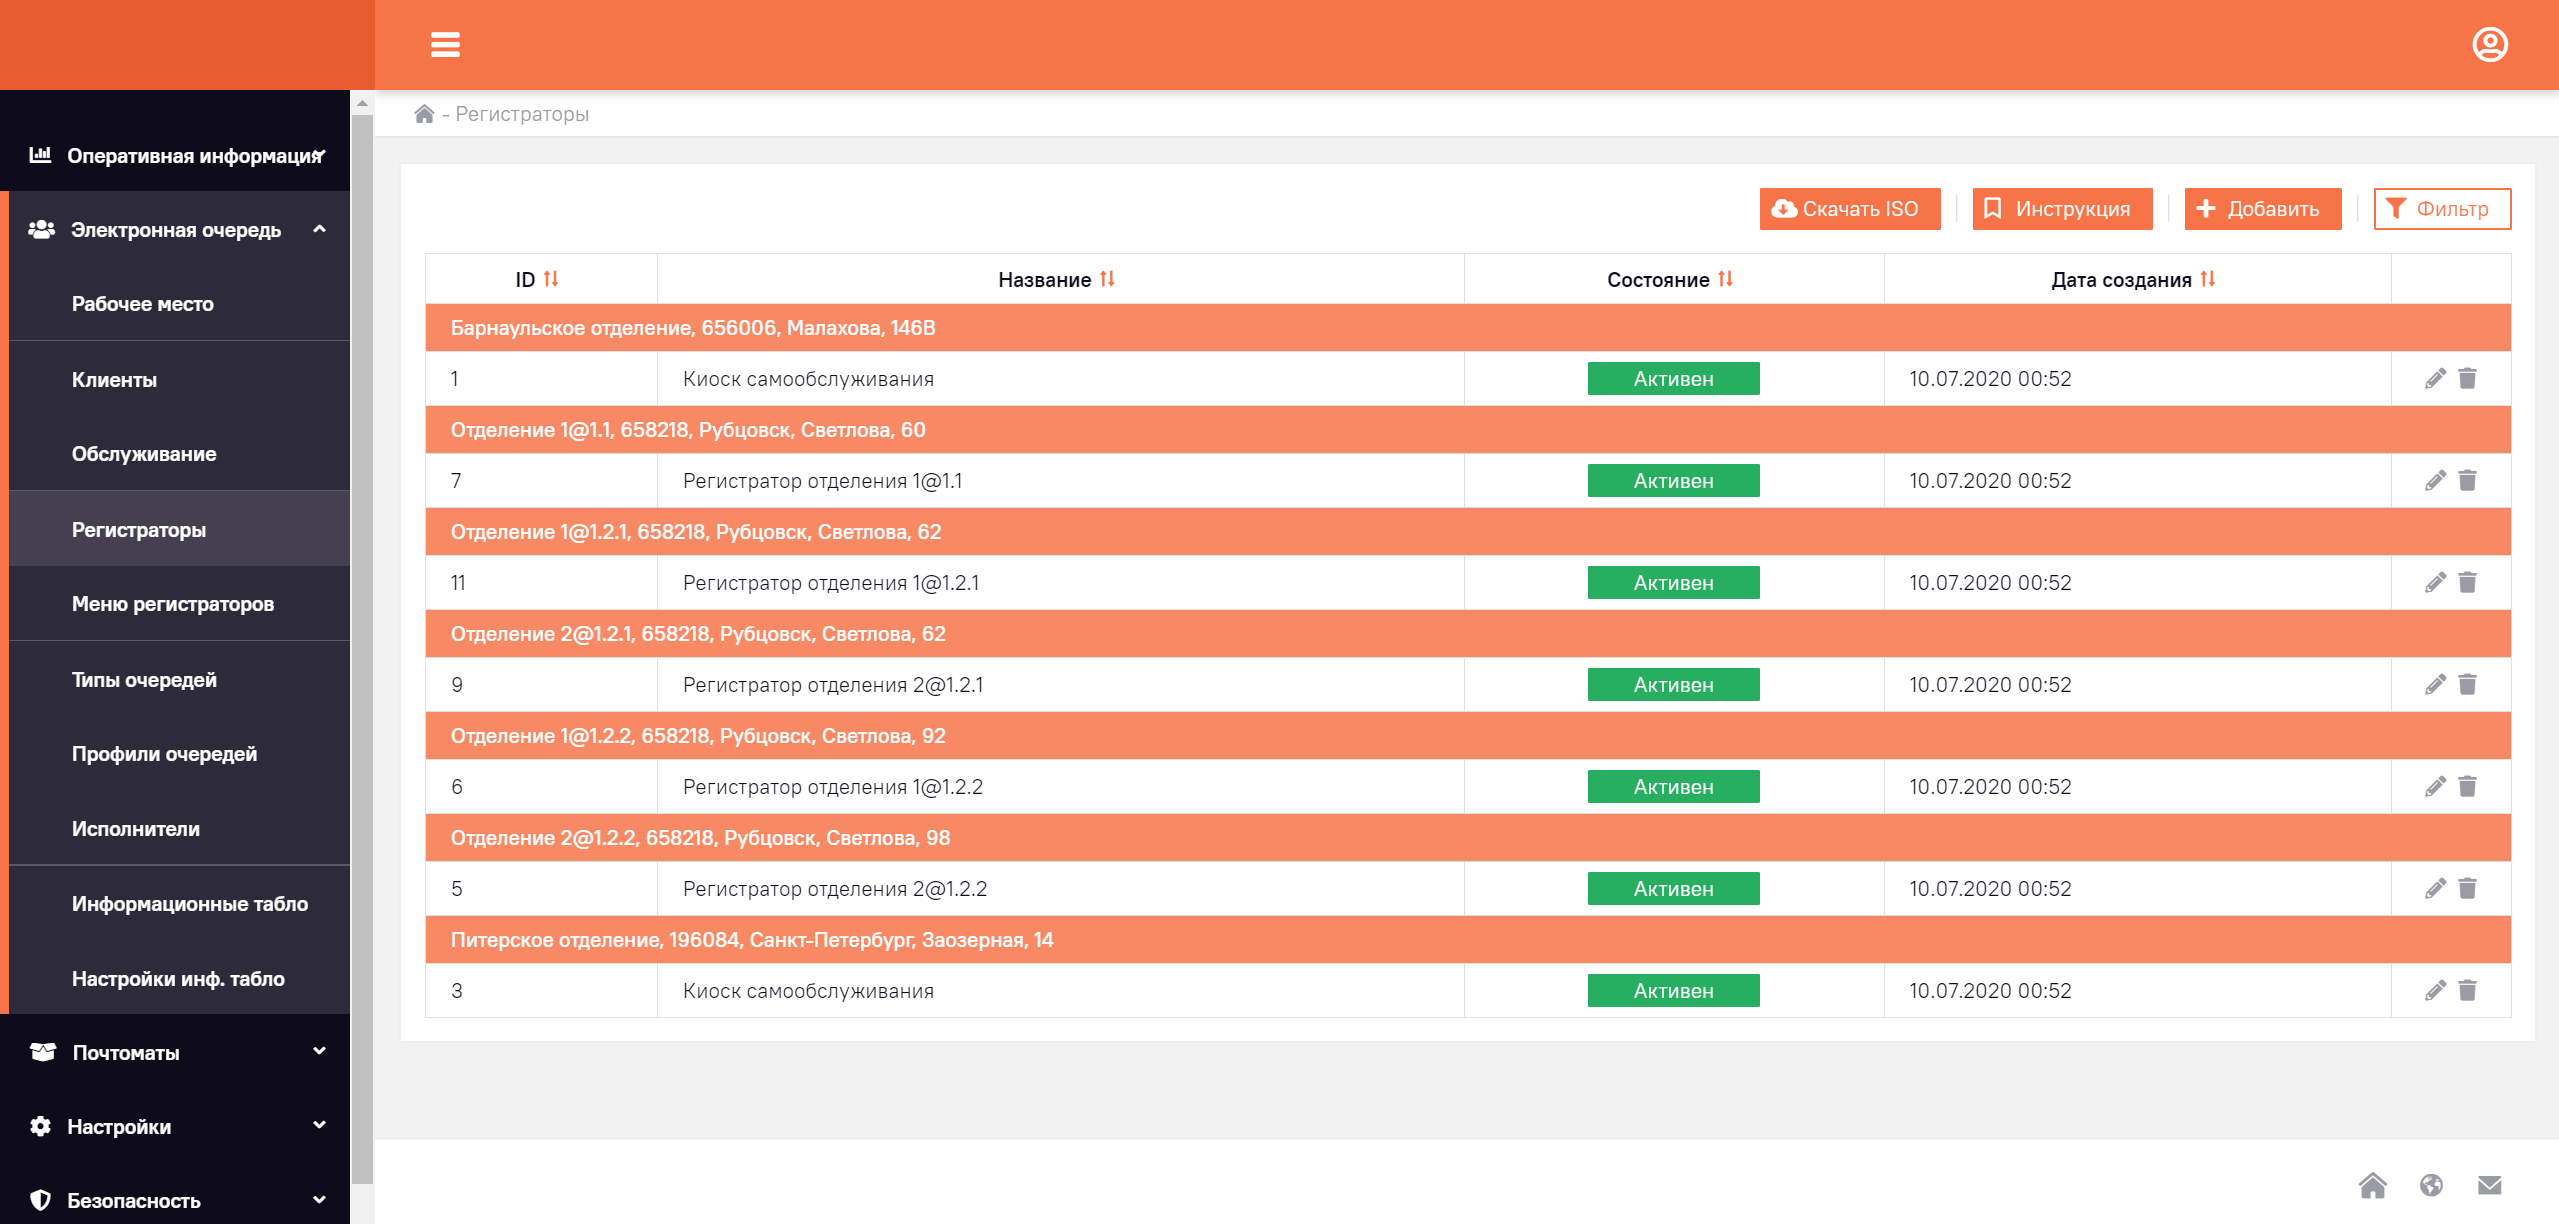Viewport: 2559px width, 1224px height.
Task: Click Регистратор отделения 1@1.1 name cell
Action: click(1061, 481)
